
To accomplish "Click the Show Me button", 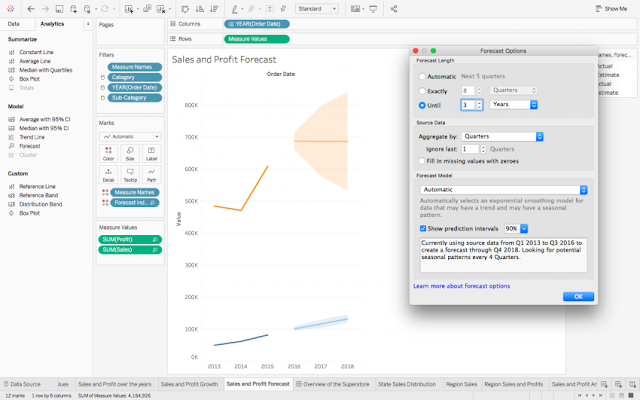I will coord(611,9).
